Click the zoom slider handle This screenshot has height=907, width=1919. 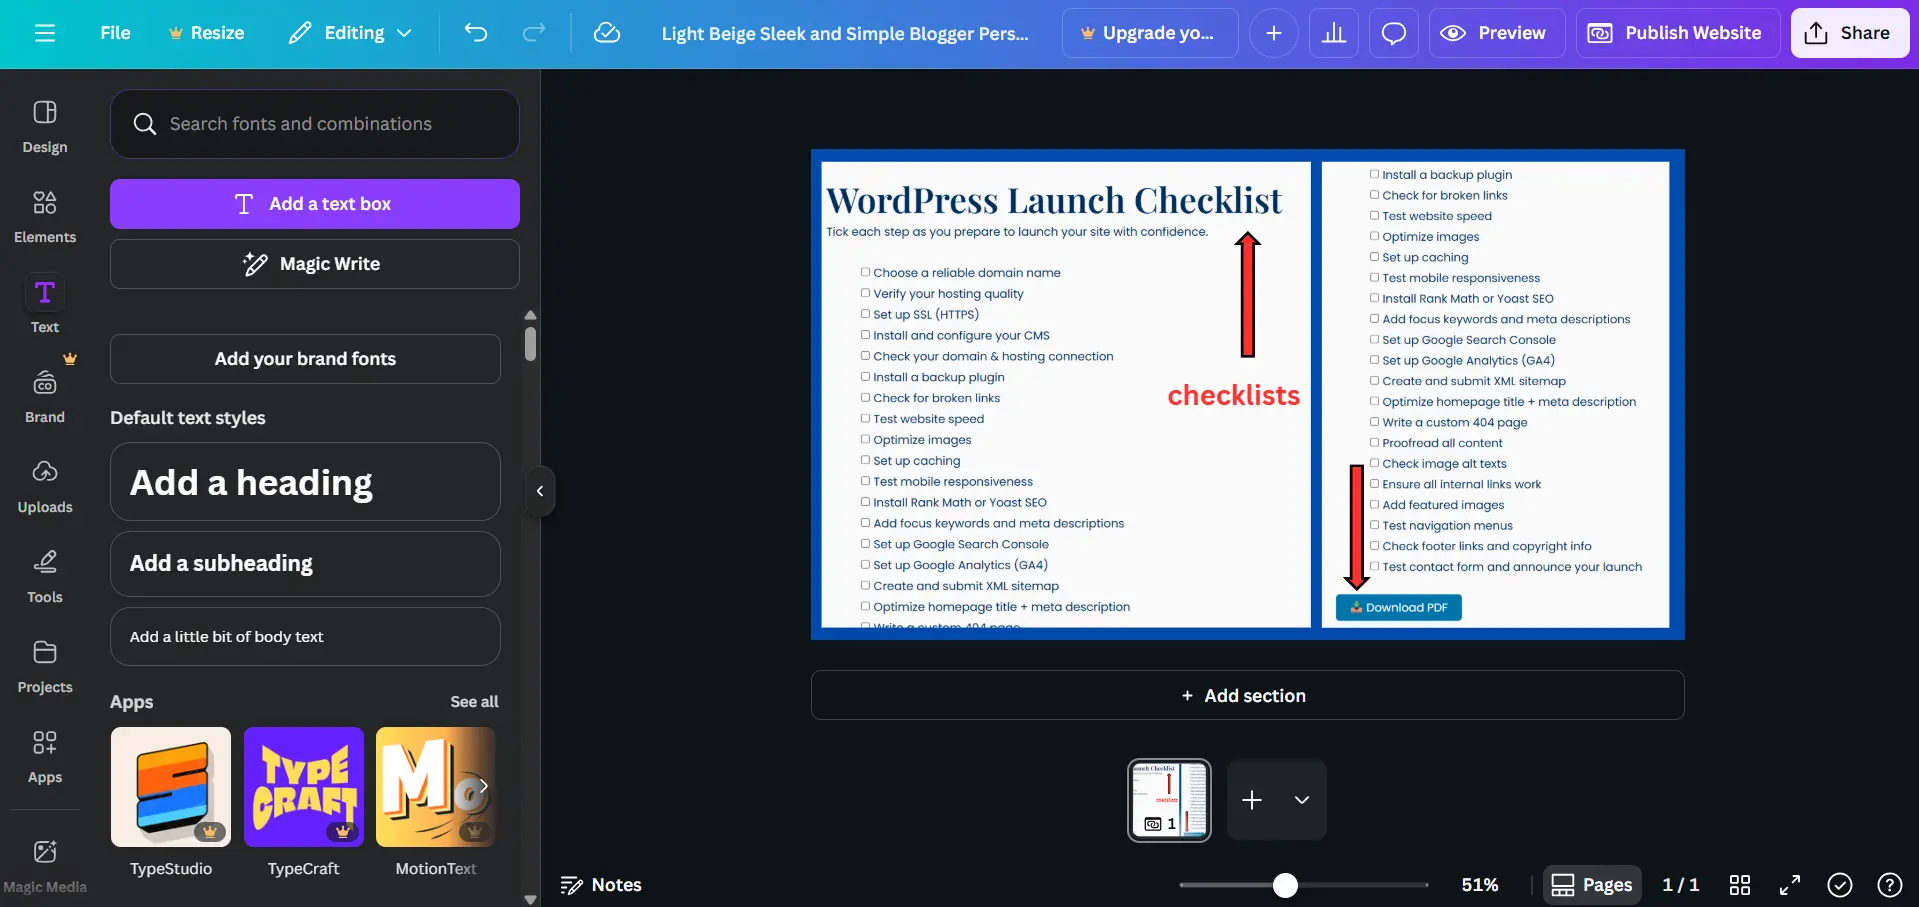[x=1285, y=885]
